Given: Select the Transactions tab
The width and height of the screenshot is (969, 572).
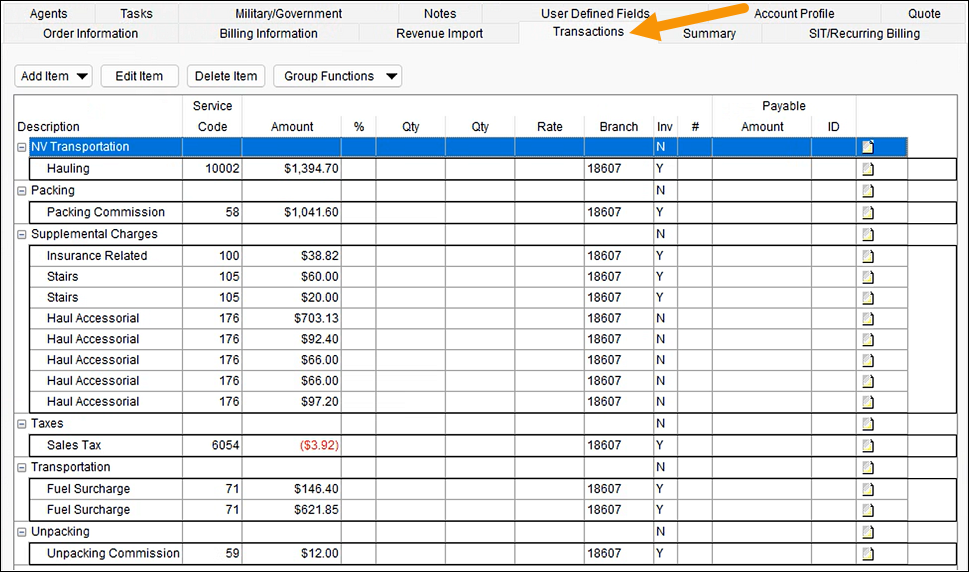Looking at the screenshot, I should click(x=588, y=32).
